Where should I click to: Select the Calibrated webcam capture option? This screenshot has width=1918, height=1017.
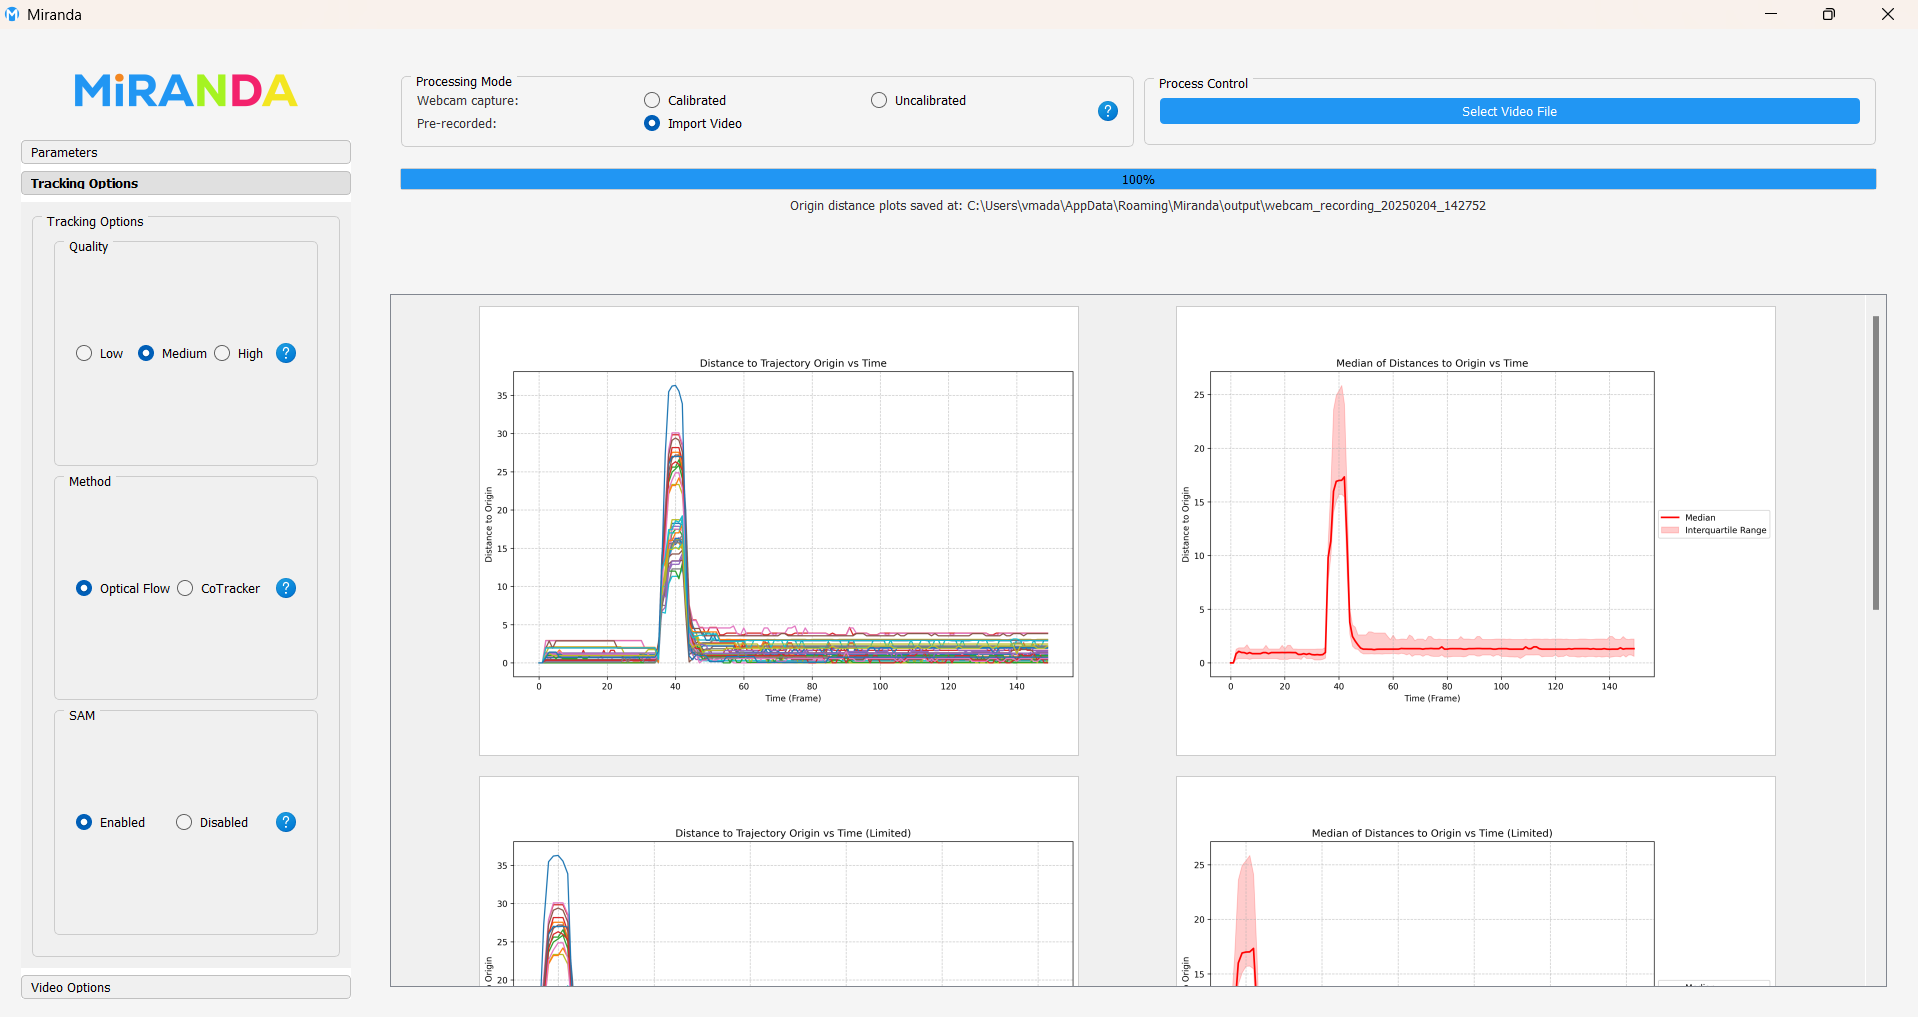click(685, 100)
